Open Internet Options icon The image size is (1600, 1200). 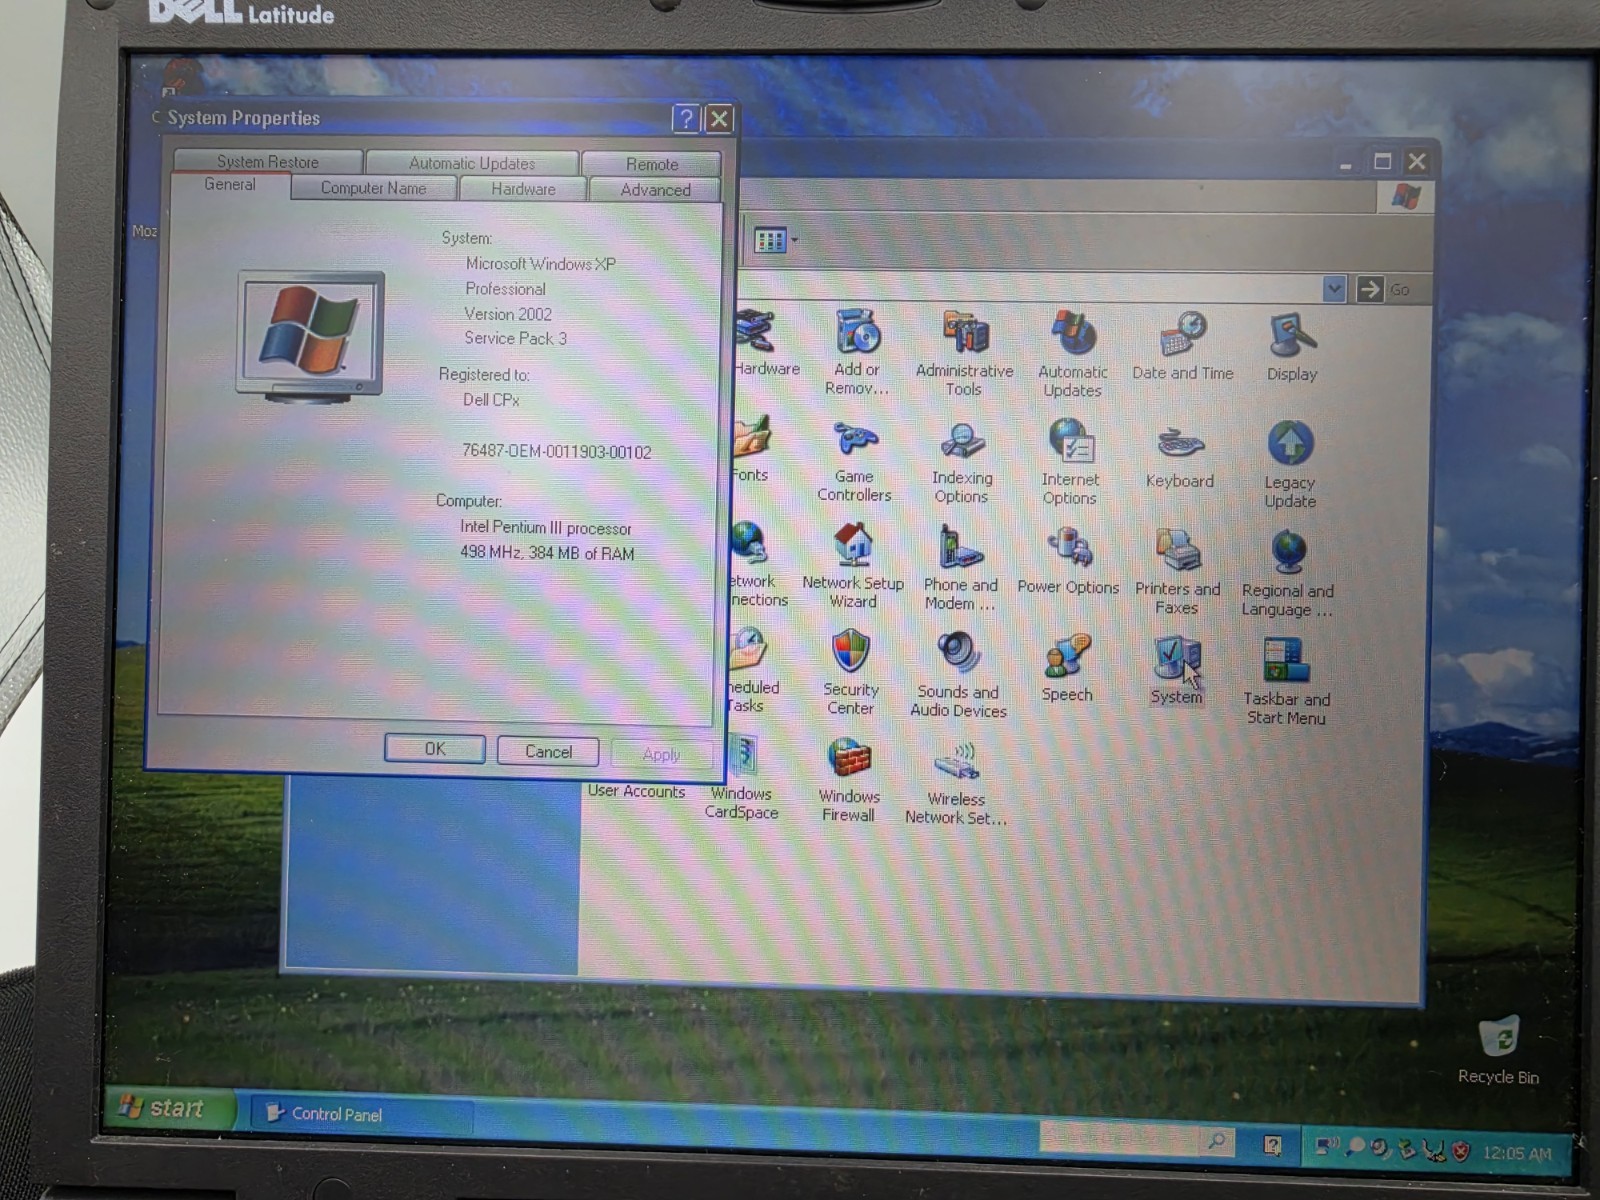click(1070, 462)
